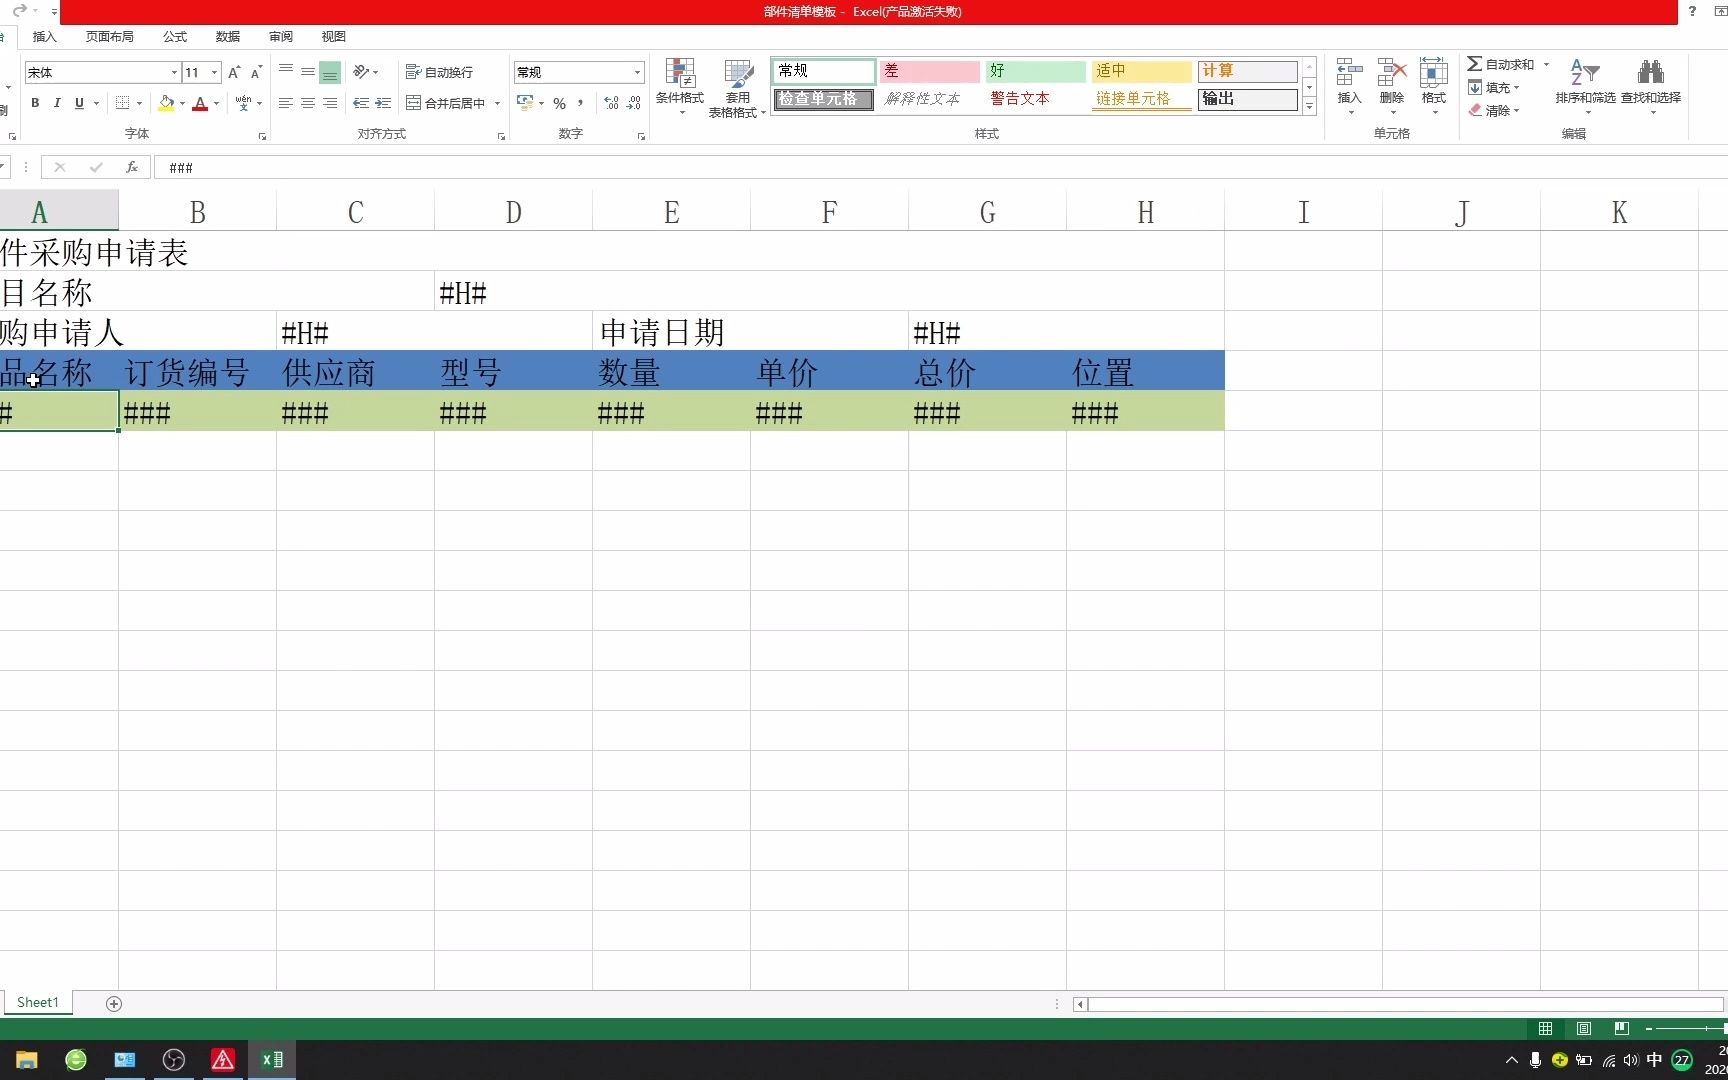Image resolution: width=1728 pixels, height=1080 pixels.
Task: Add a new sheet with plus icon
Action: click(114, 1003)
